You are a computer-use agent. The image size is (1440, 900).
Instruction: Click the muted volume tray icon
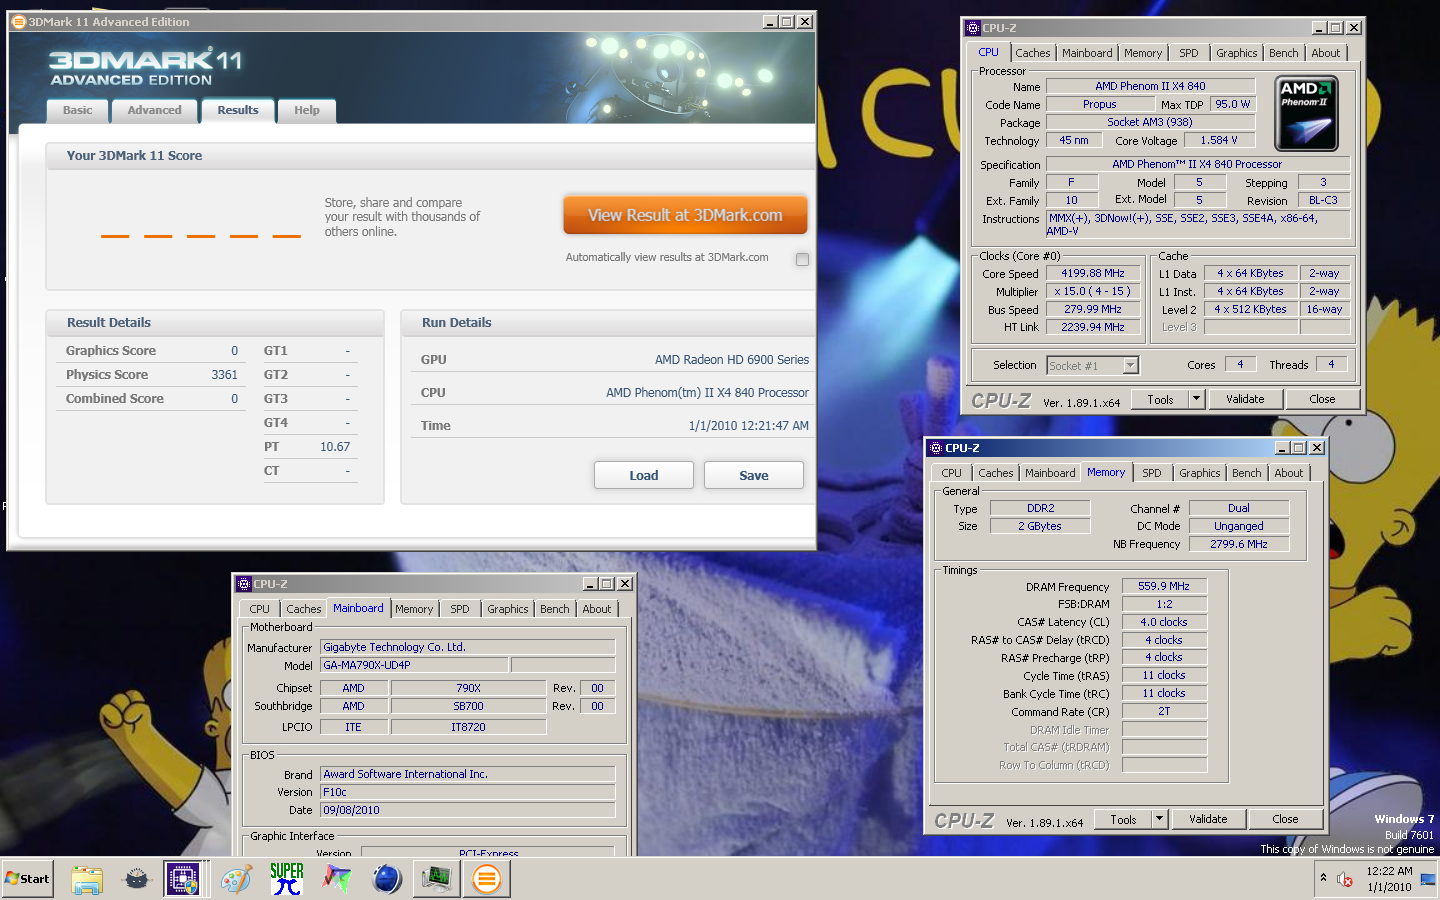(1345, 879)
